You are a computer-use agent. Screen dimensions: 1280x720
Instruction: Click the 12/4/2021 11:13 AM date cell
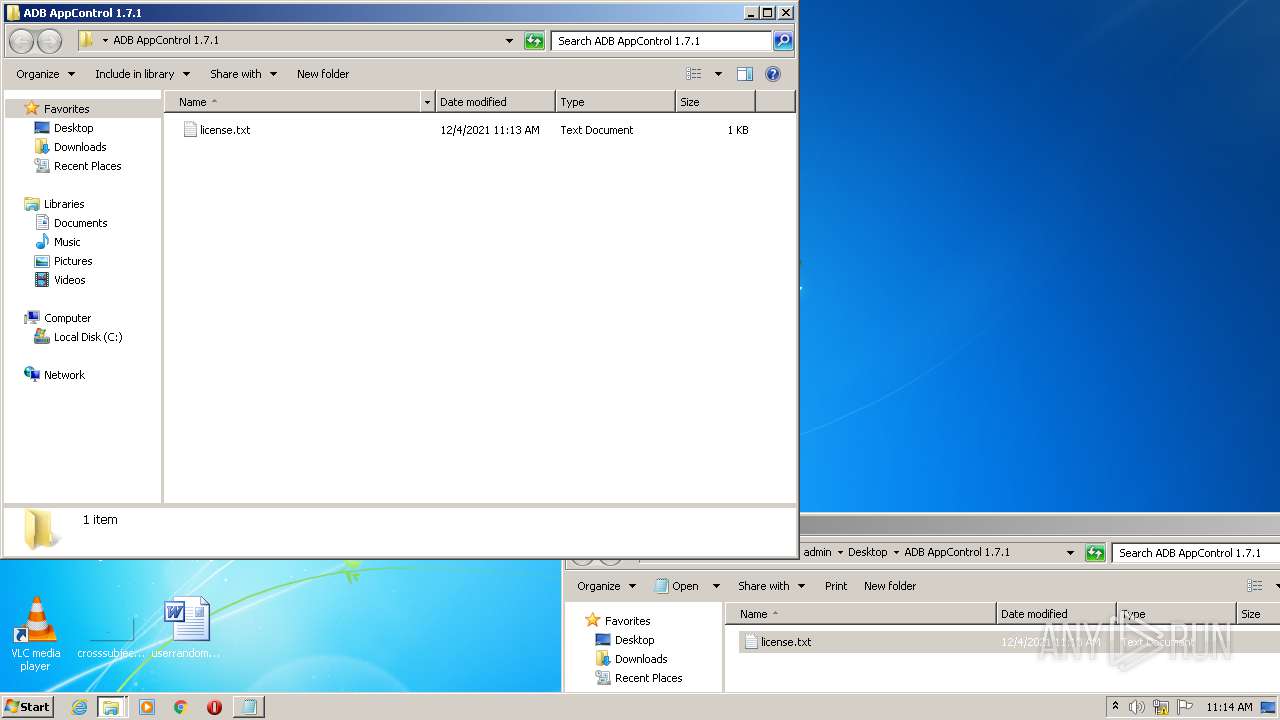[490, 130]
